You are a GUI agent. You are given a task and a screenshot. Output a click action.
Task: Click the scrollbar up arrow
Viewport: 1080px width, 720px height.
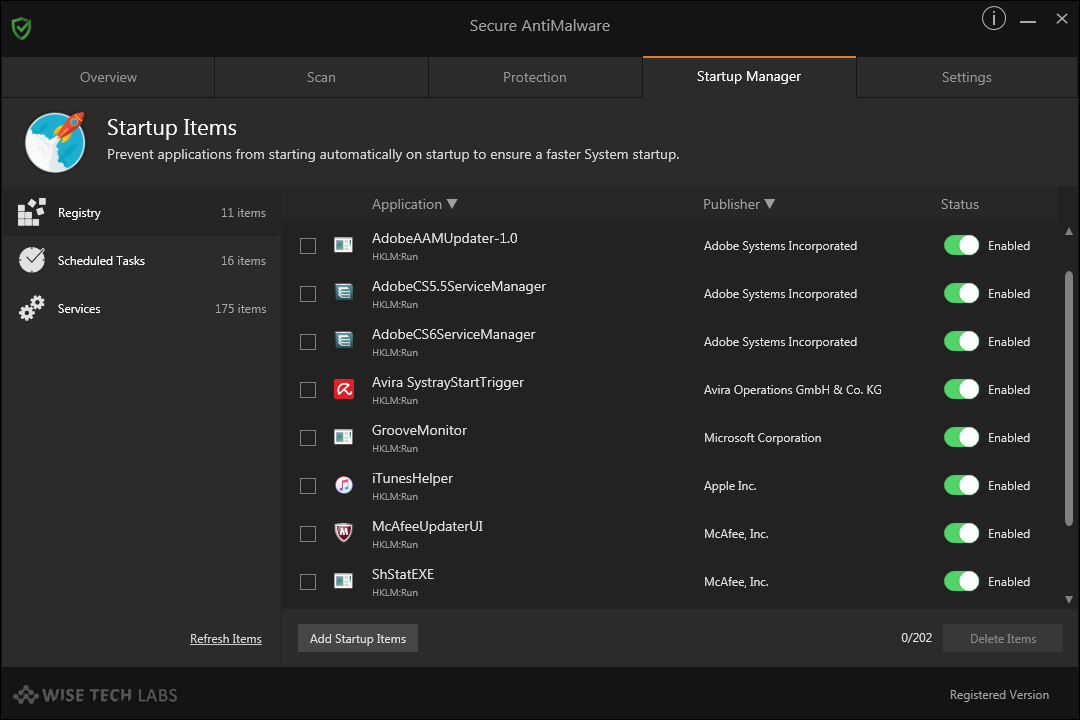[1068, 232]
